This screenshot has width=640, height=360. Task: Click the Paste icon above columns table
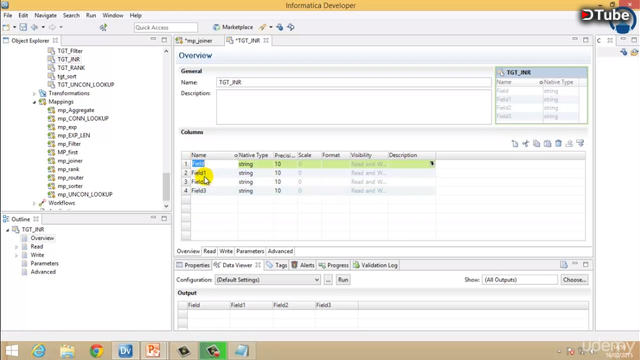[x=547, y=144]
